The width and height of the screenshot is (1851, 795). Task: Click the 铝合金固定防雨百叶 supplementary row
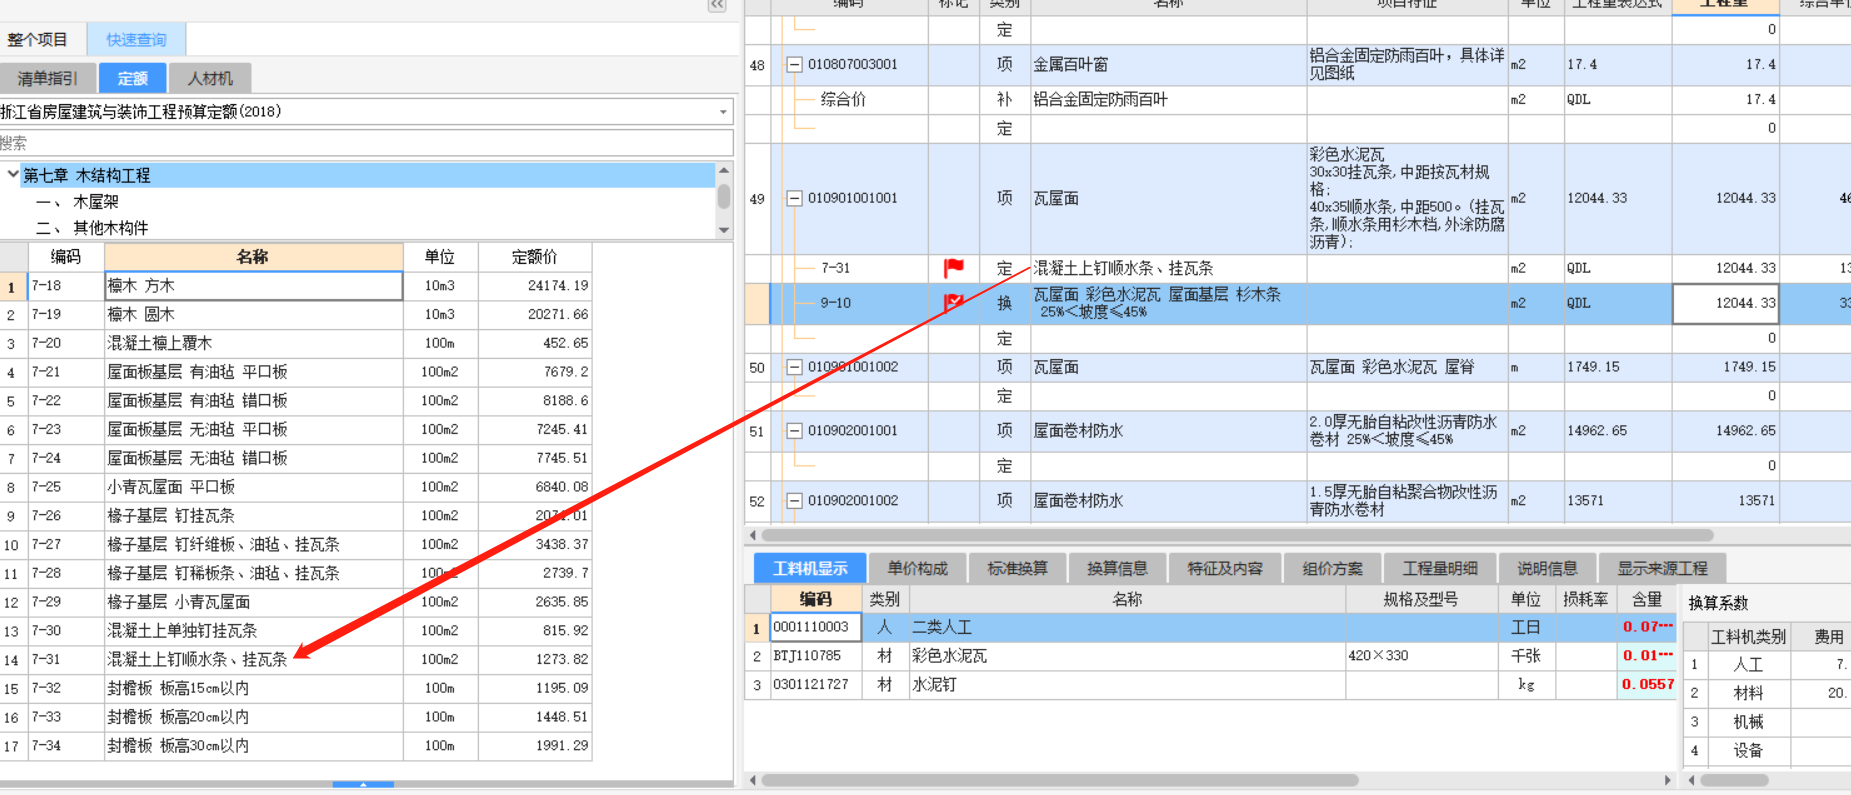click(x=1298, y=99)
